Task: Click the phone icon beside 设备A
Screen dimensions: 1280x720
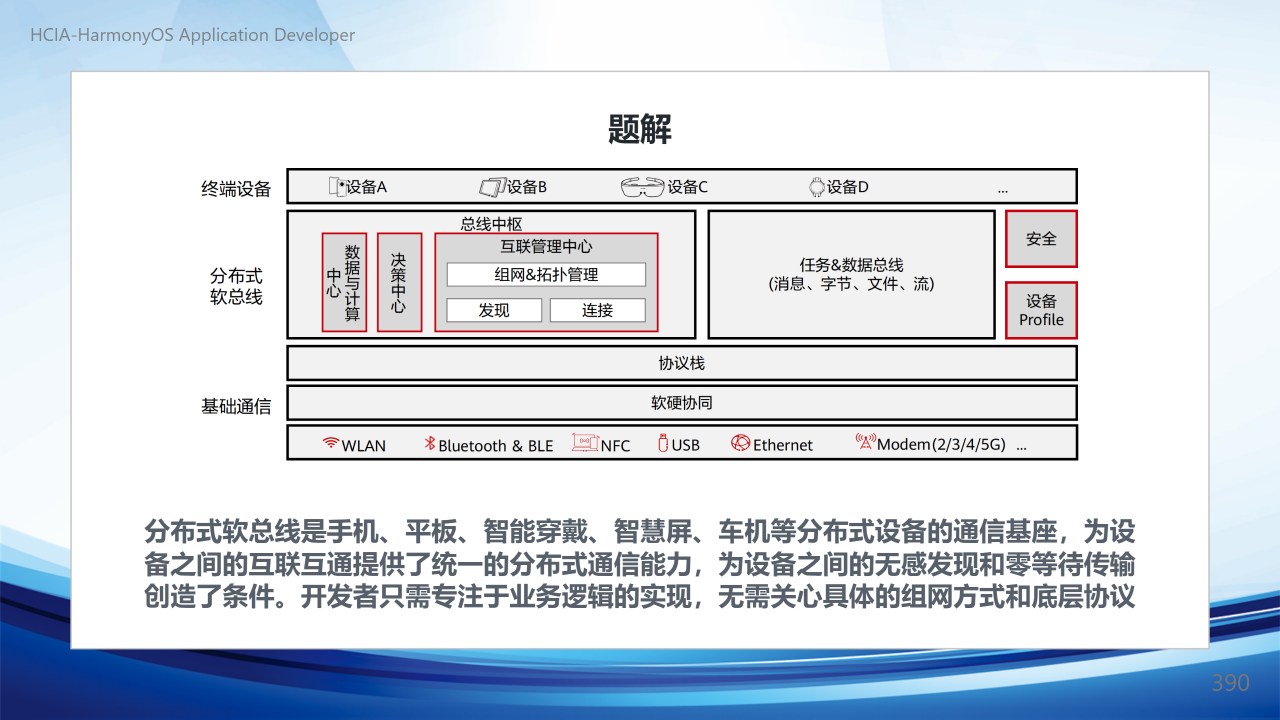Action: click(x=336, y=186)
